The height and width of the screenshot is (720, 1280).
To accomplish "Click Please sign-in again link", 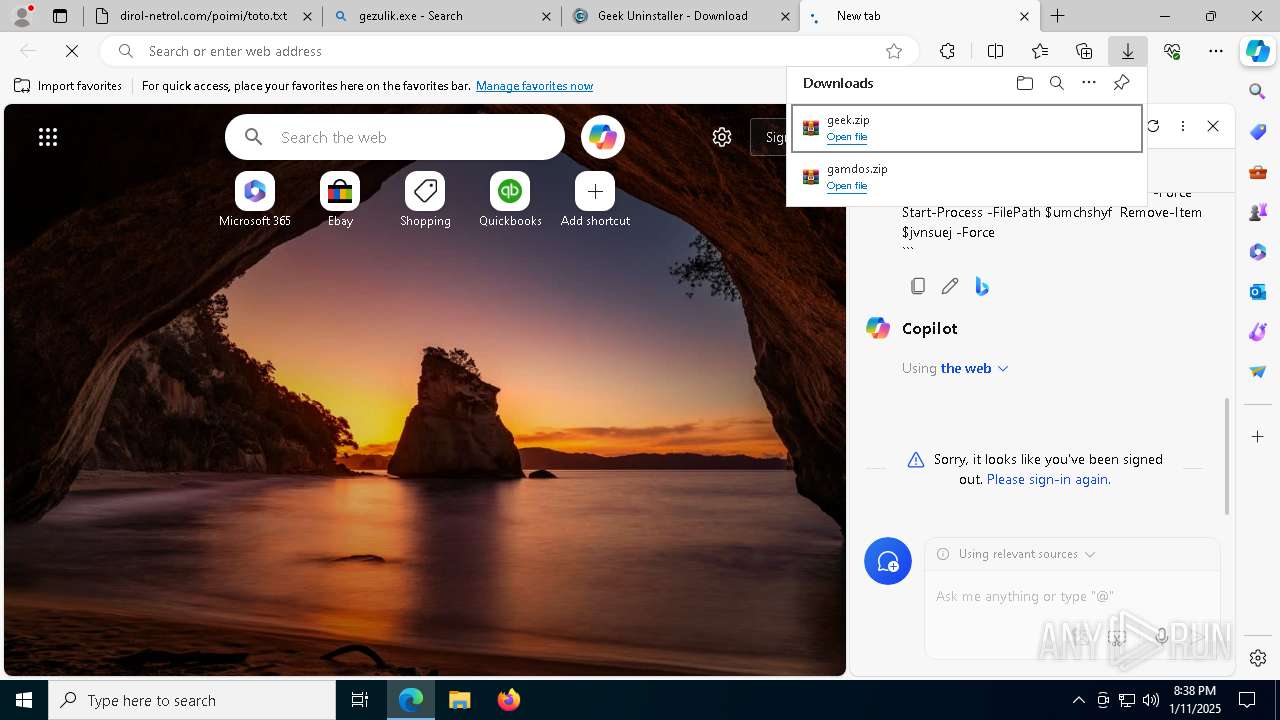I will pyautogui.click(x=1048, y=479).
